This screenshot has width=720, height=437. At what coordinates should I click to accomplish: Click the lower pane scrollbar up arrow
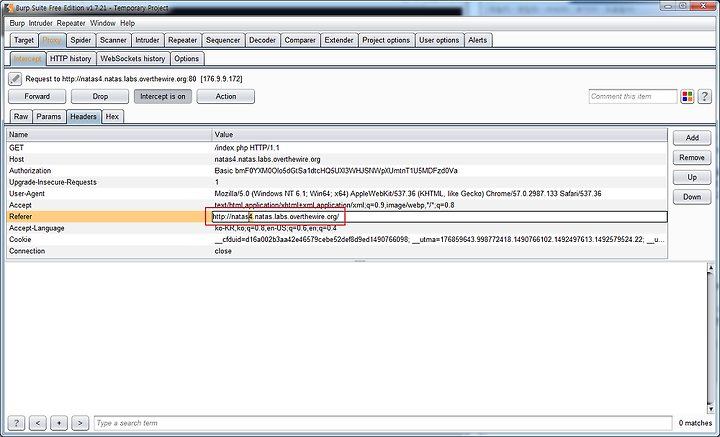(711, 267)
